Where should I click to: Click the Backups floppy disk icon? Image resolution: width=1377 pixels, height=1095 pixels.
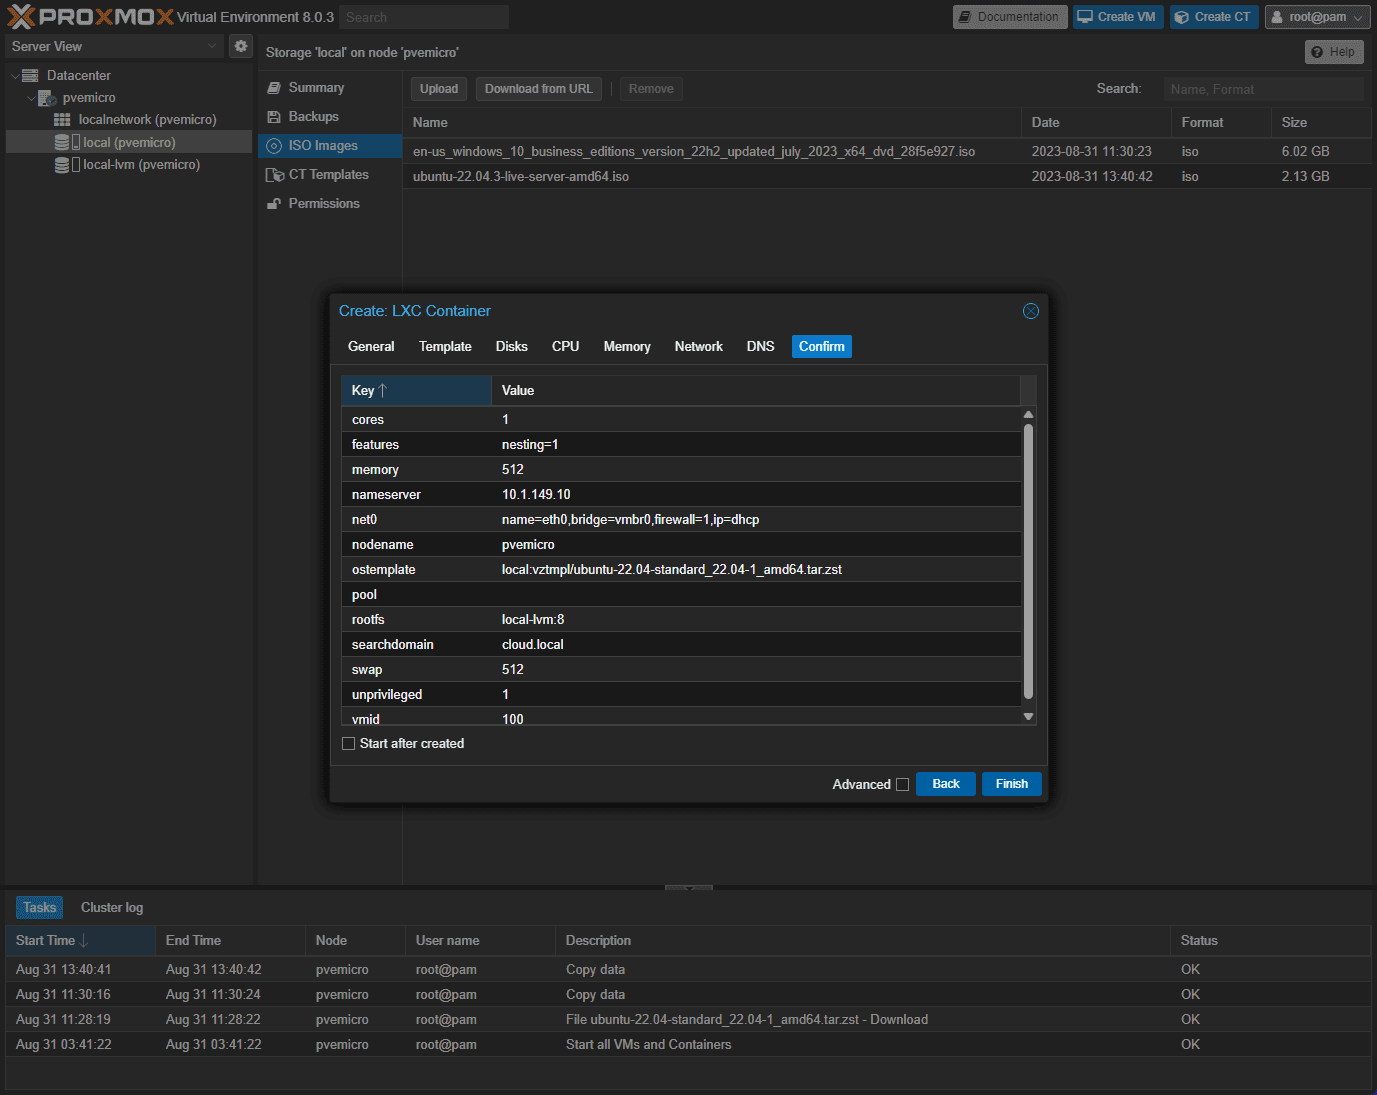click(274, 117)
